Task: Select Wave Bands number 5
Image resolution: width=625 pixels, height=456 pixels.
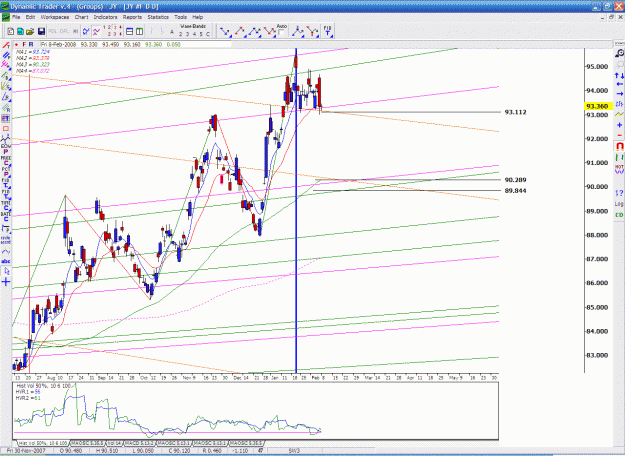Action: coord(201,34)
